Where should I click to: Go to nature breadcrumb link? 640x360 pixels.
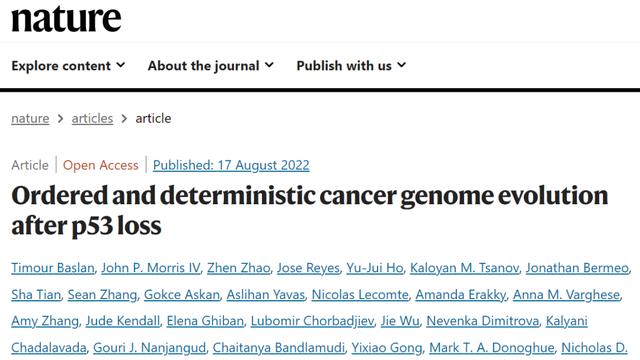click(30, 118)
